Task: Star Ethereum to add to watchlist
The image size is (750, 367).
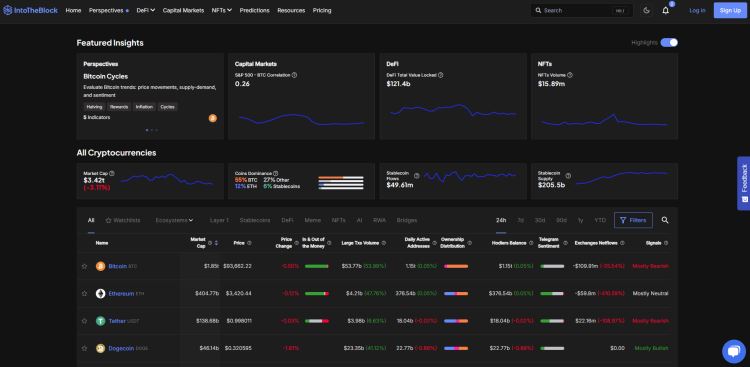Action: (85, 293)
